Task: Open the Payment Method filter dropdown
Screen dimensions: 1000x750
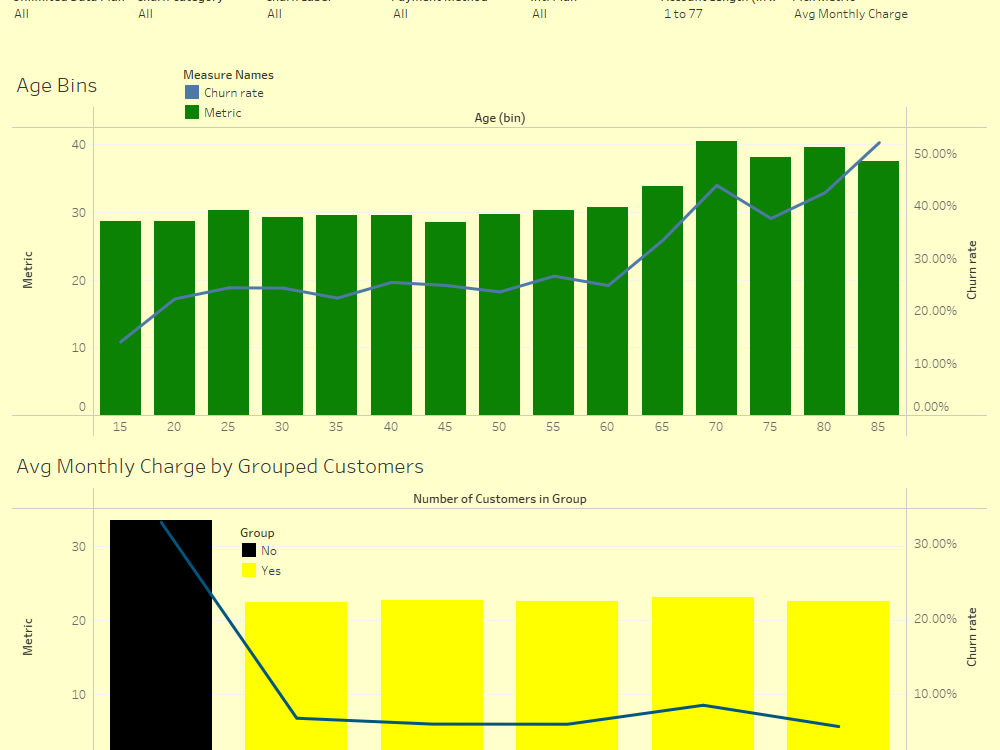Action: (x=400, y=14)
